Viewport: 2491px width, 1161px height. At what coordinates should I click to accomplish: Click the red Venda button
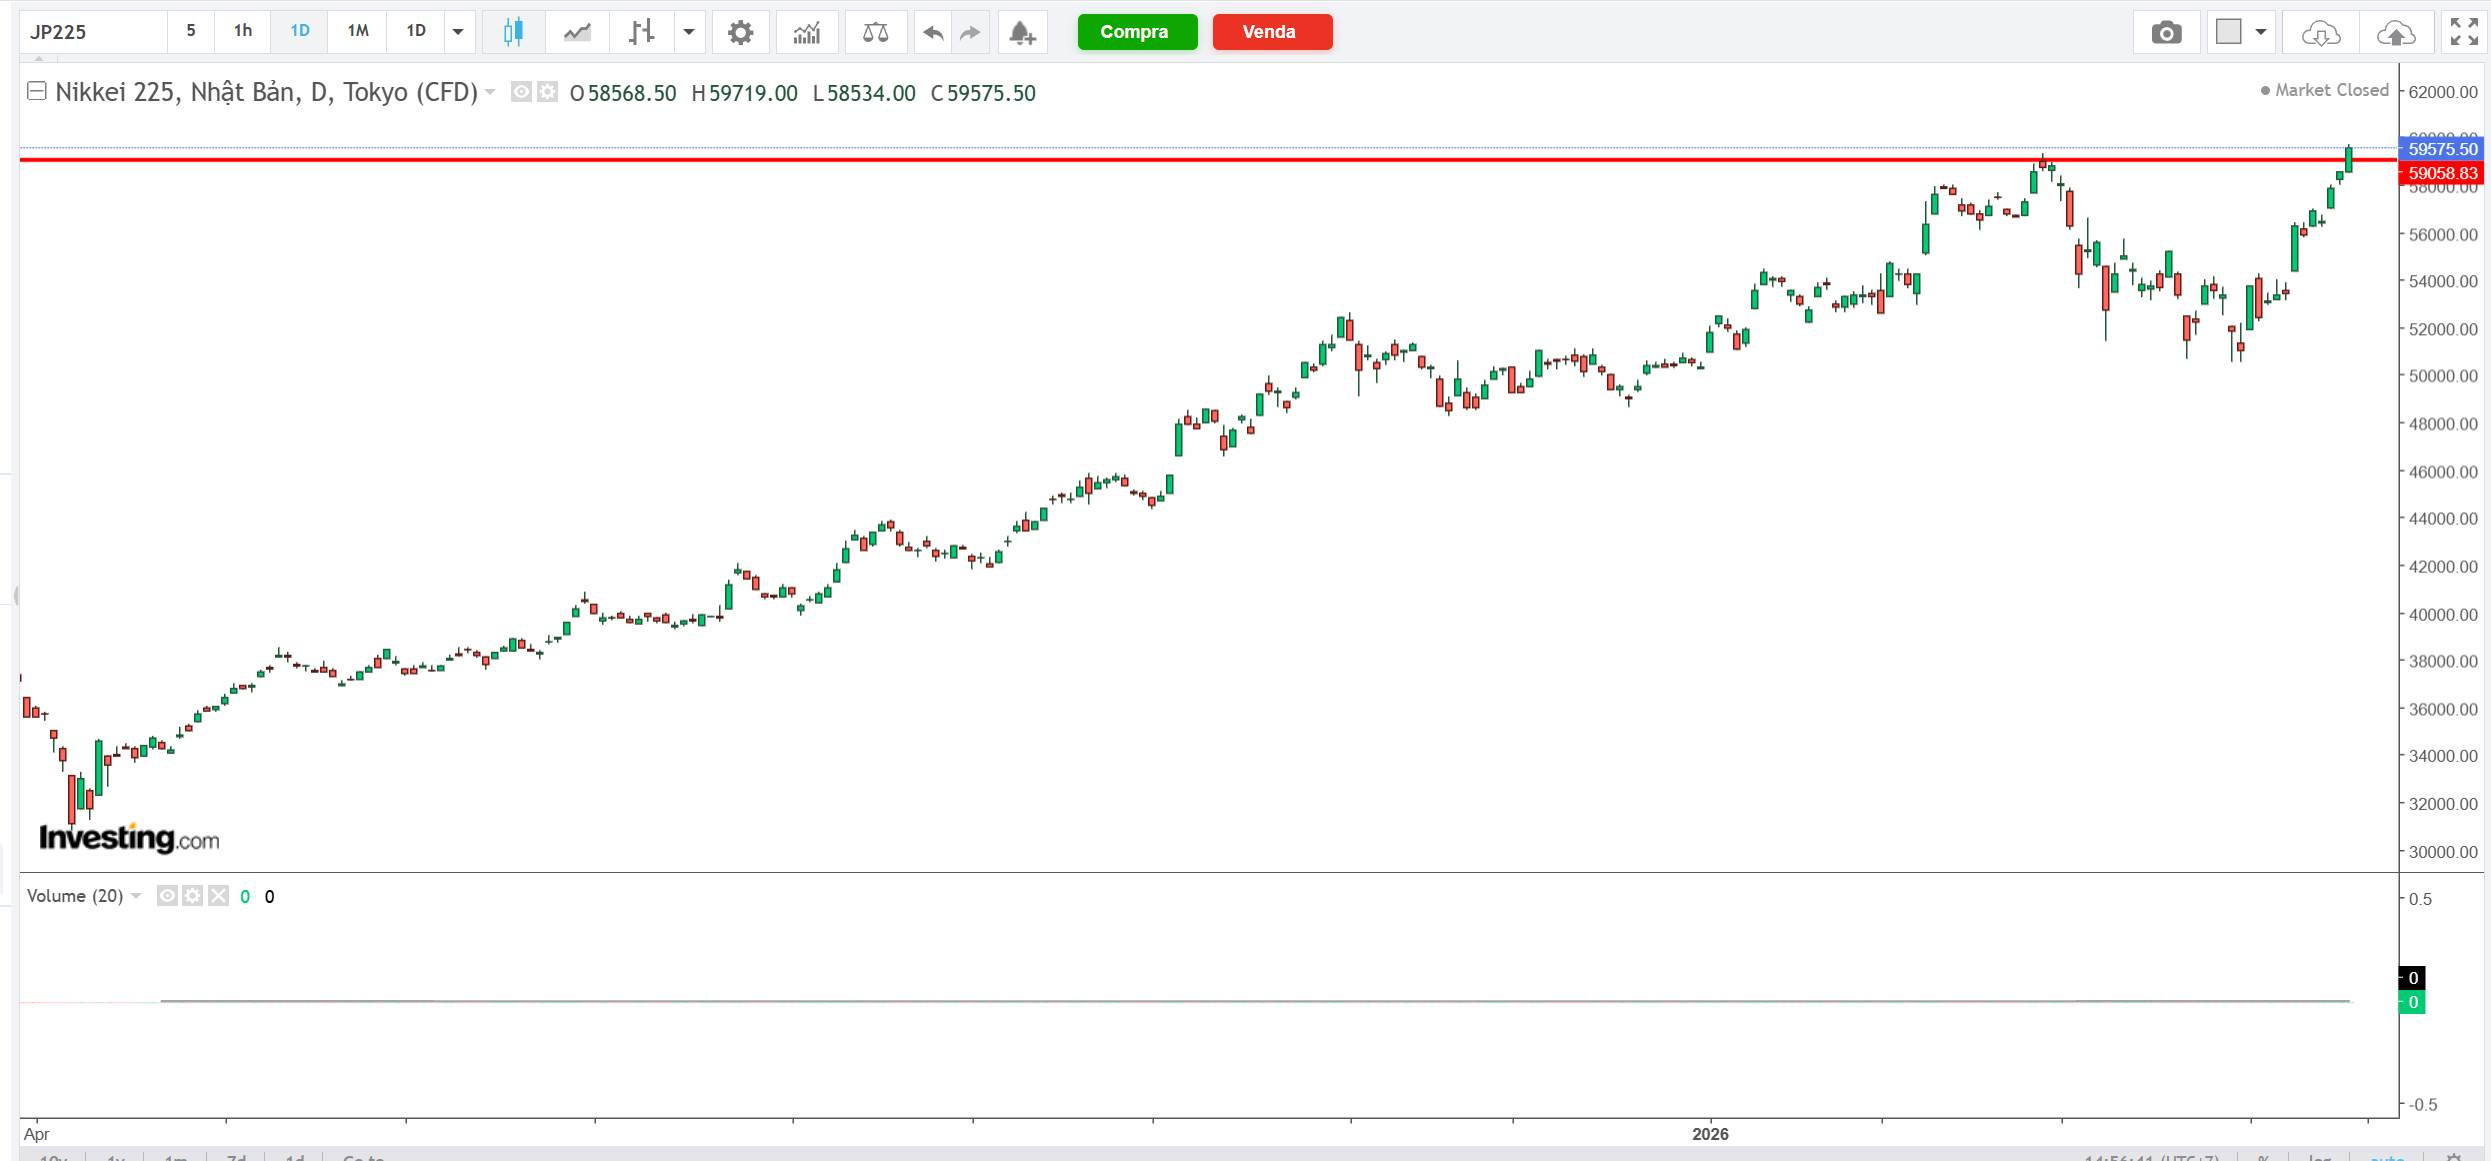(x=1272, y=32)
